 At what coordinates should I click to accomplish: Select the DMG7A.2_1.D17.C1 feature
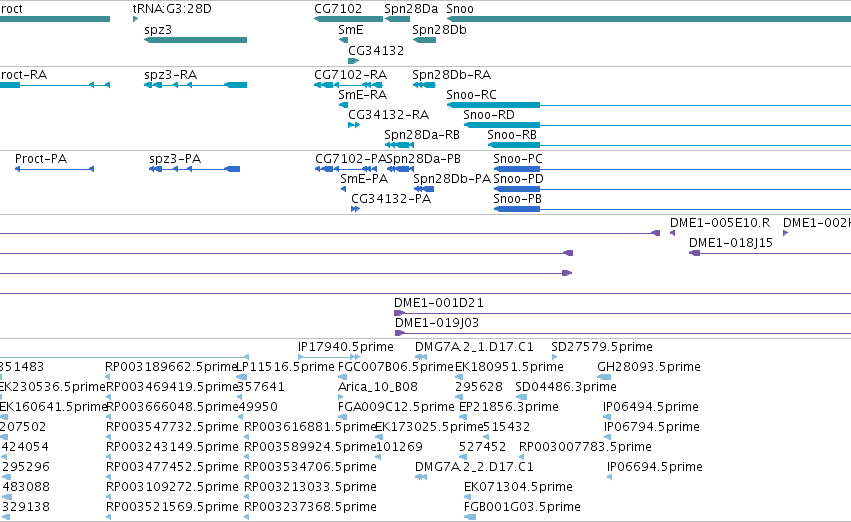point(421,357)
